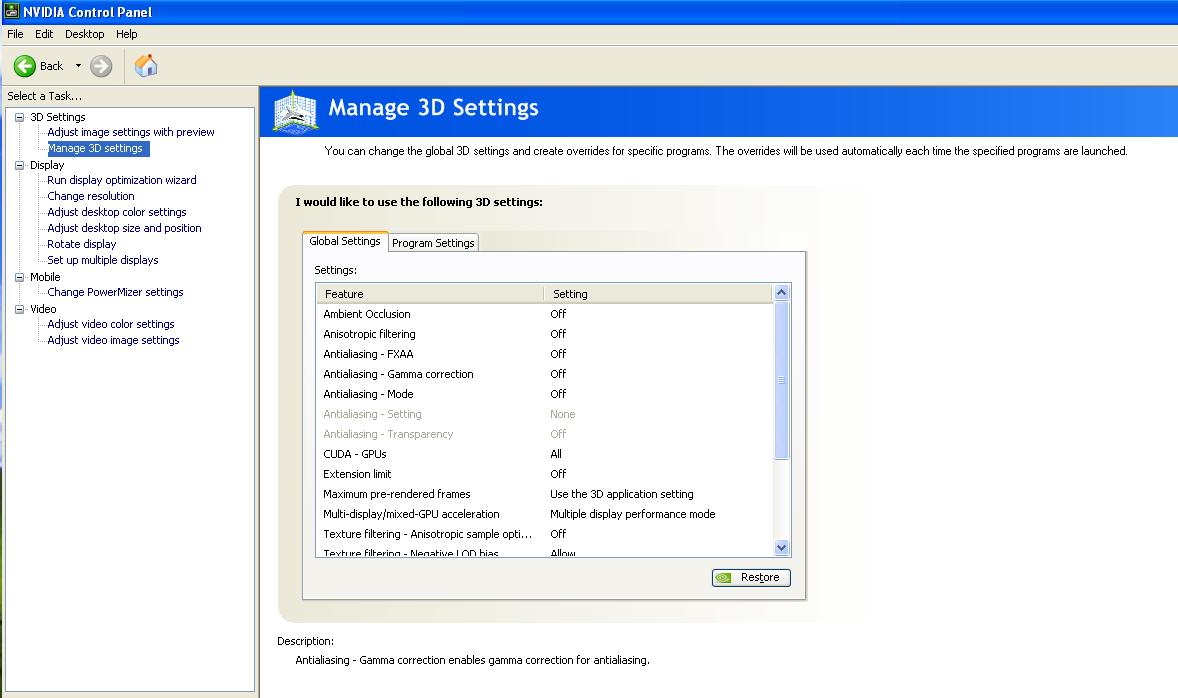
Task: Click the settings list scroll down arrow
Action: [x=781, y=548]
